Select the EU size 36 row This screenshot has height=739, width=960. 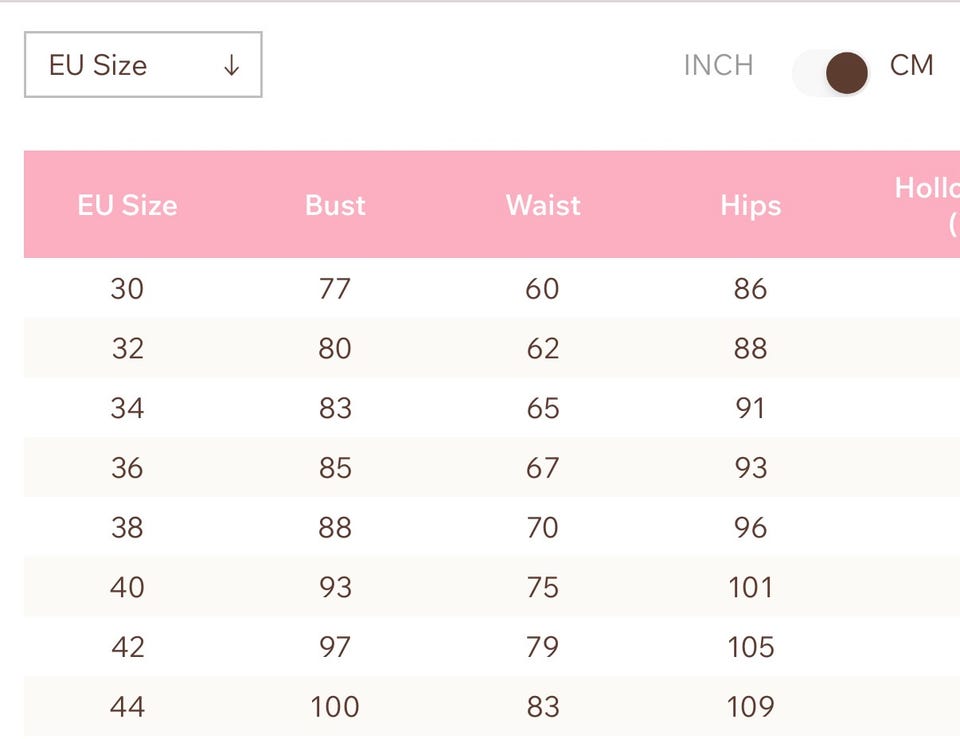(x=492, y=467)
